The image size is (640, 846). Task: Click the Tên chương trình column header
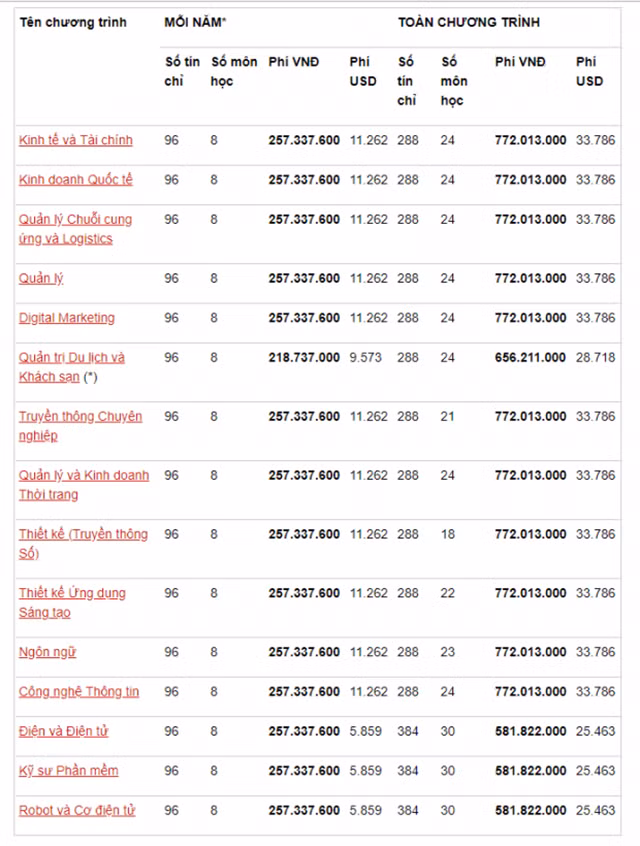point(73,23)
